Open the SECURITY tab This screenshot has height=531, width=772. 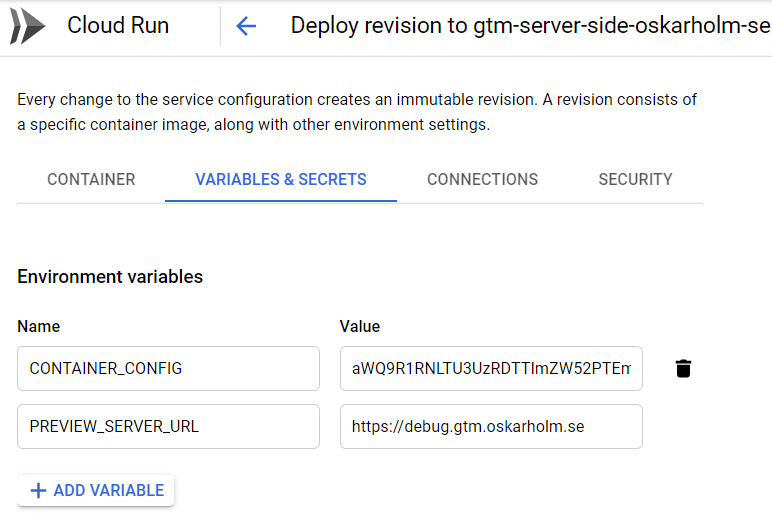click(x=635, y=179)
